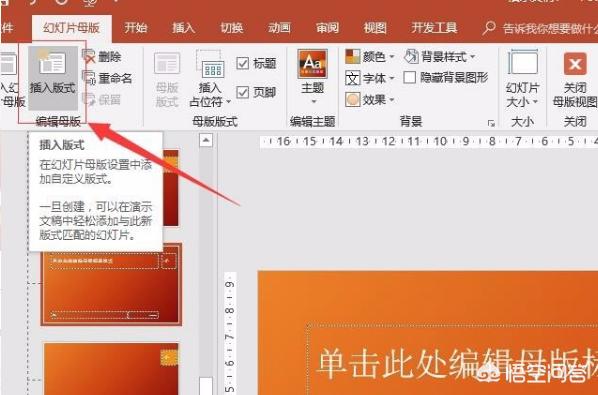Switch to the Transitions (切换) tab

tap(231, 28)
